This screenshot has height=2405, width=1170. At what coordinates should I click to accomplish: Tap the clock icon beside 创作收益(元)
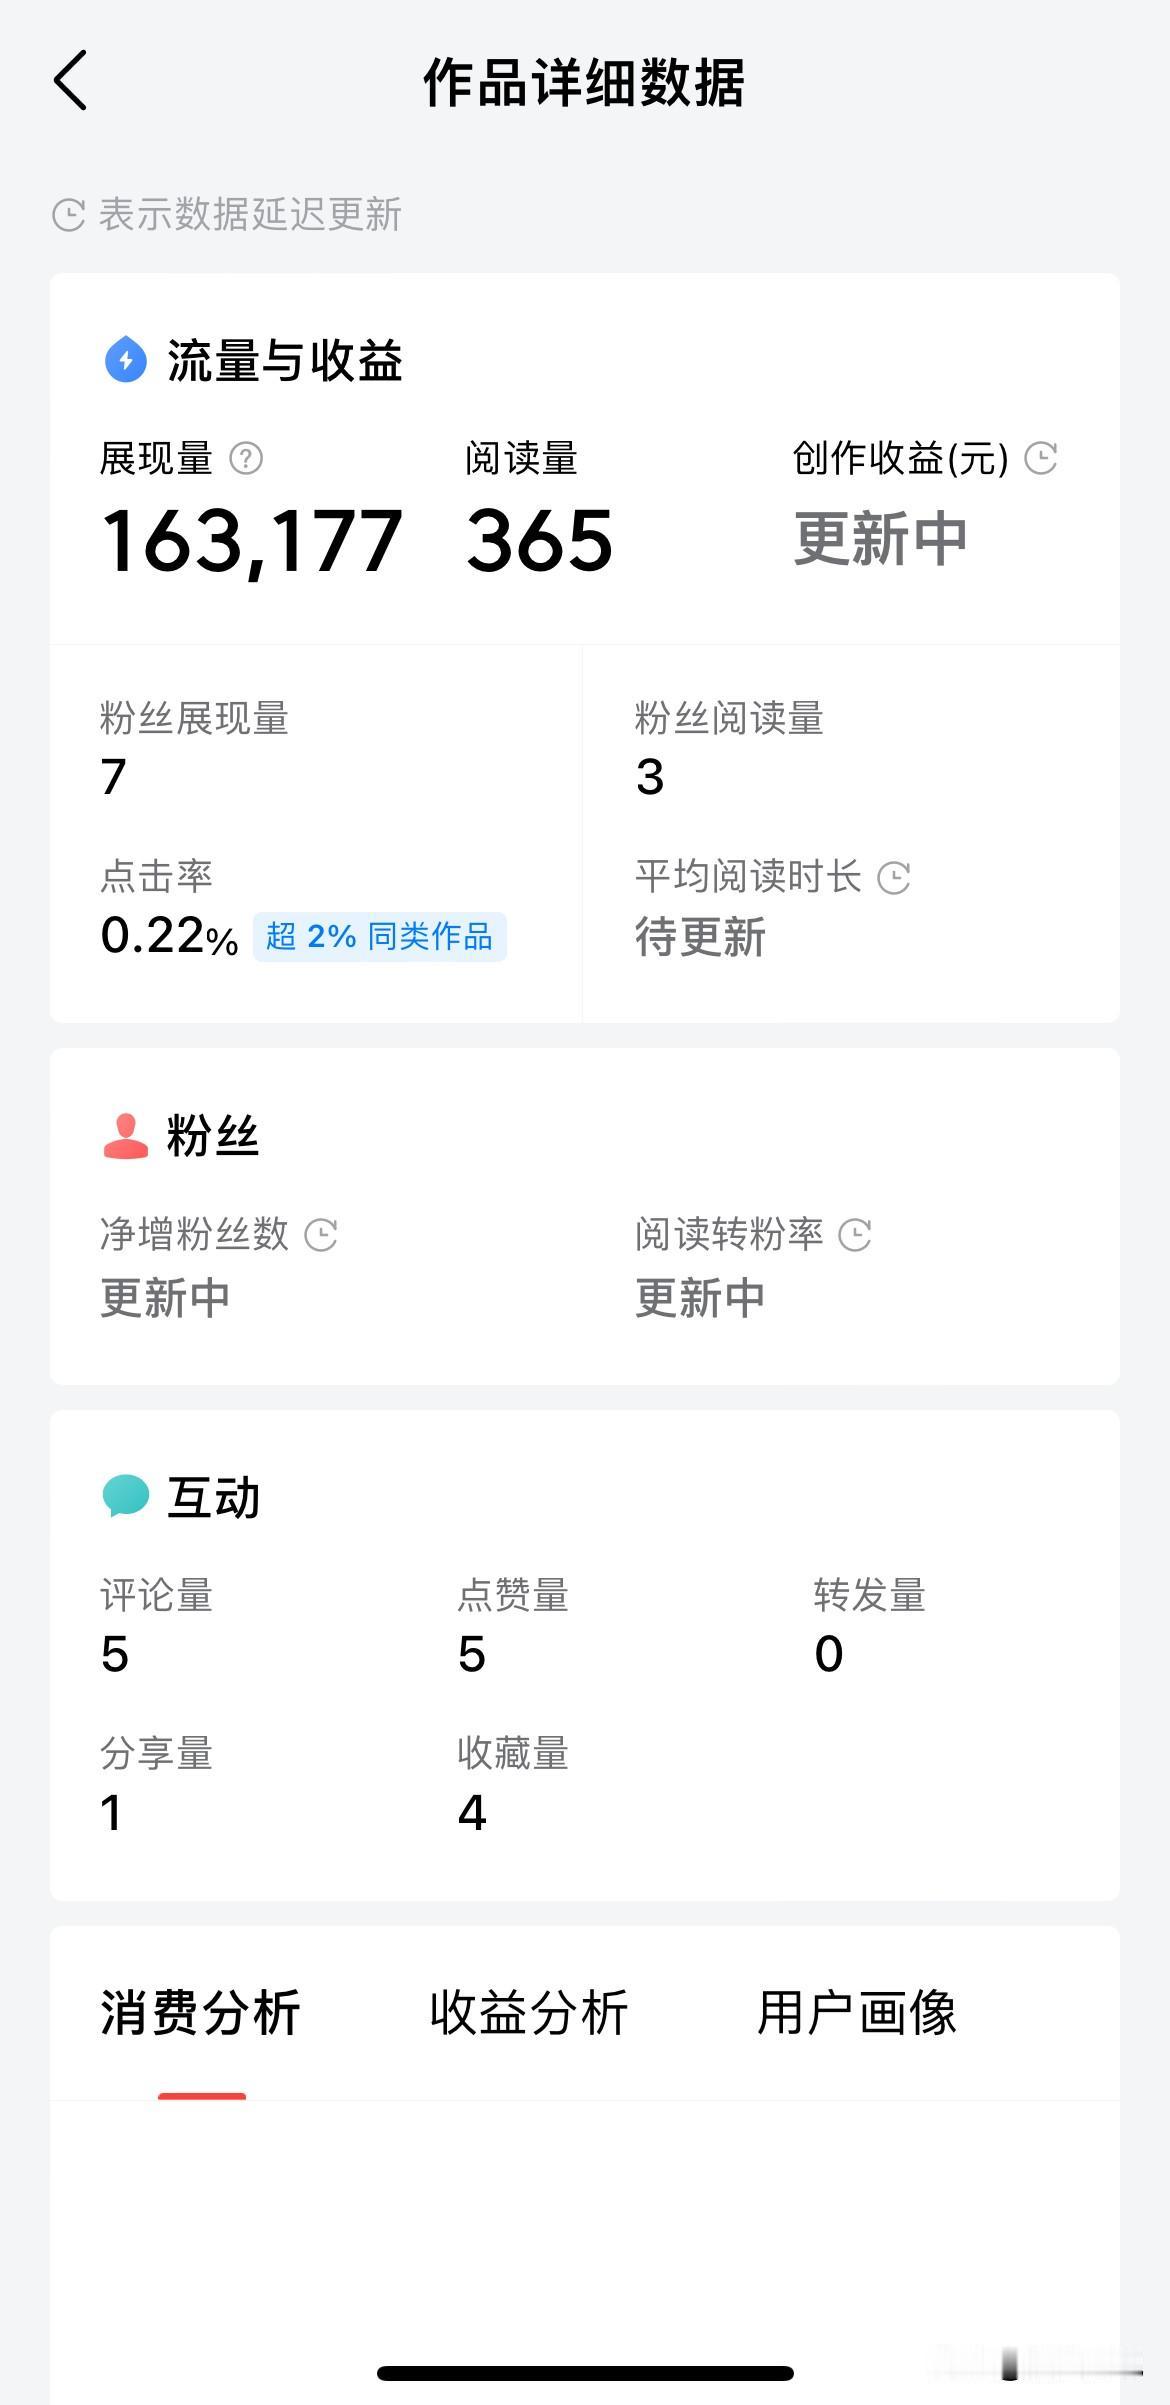point(1041,459)
